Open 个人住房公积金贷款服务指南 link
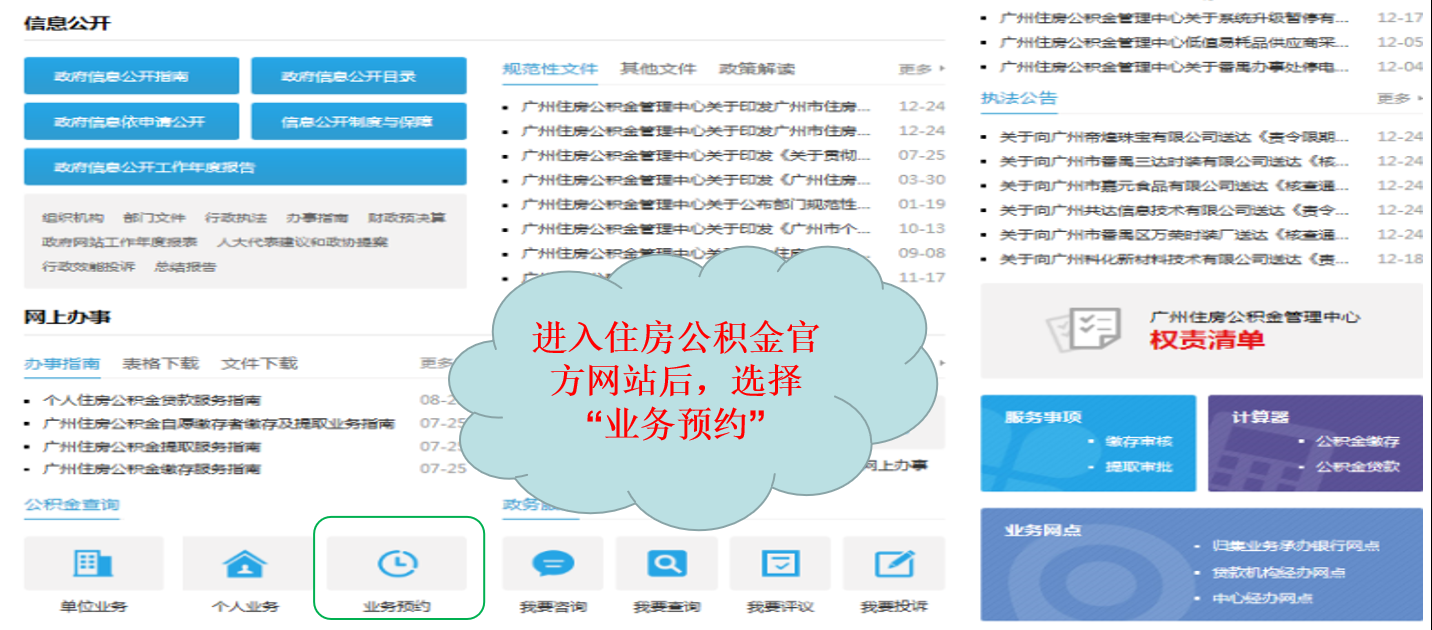This screenshot has height=630, width=1432. (x=152, y=400)
